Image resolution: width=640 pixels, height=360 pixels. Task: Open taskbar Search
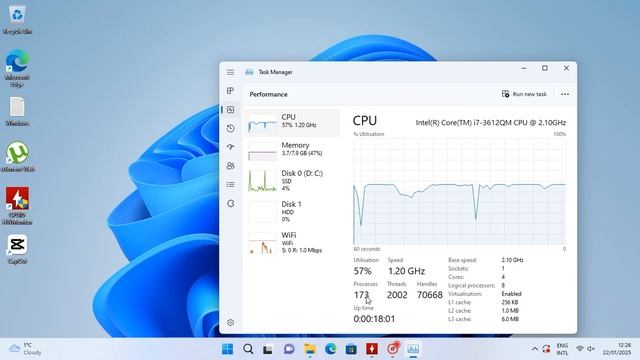point(248,349)
